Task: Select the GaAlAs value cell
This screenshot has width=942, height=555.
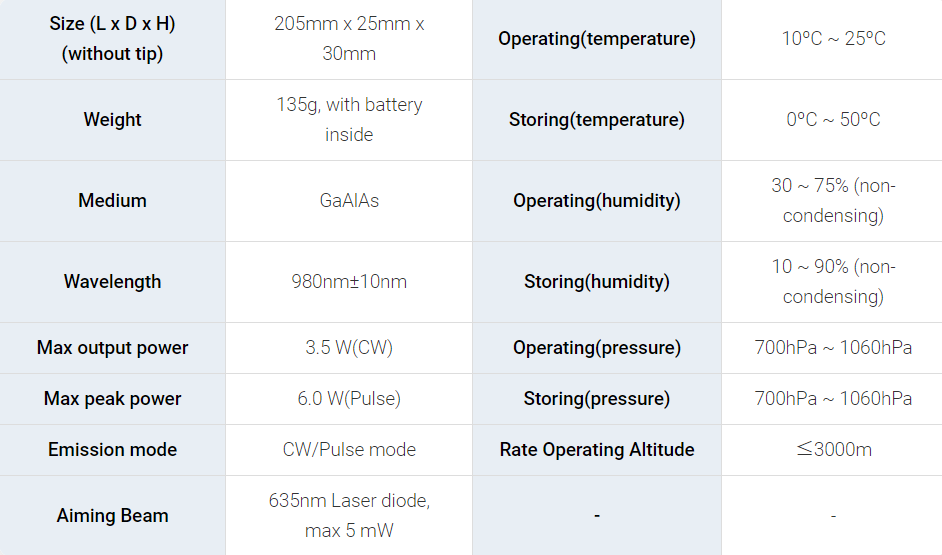Action: pos(349,201)
